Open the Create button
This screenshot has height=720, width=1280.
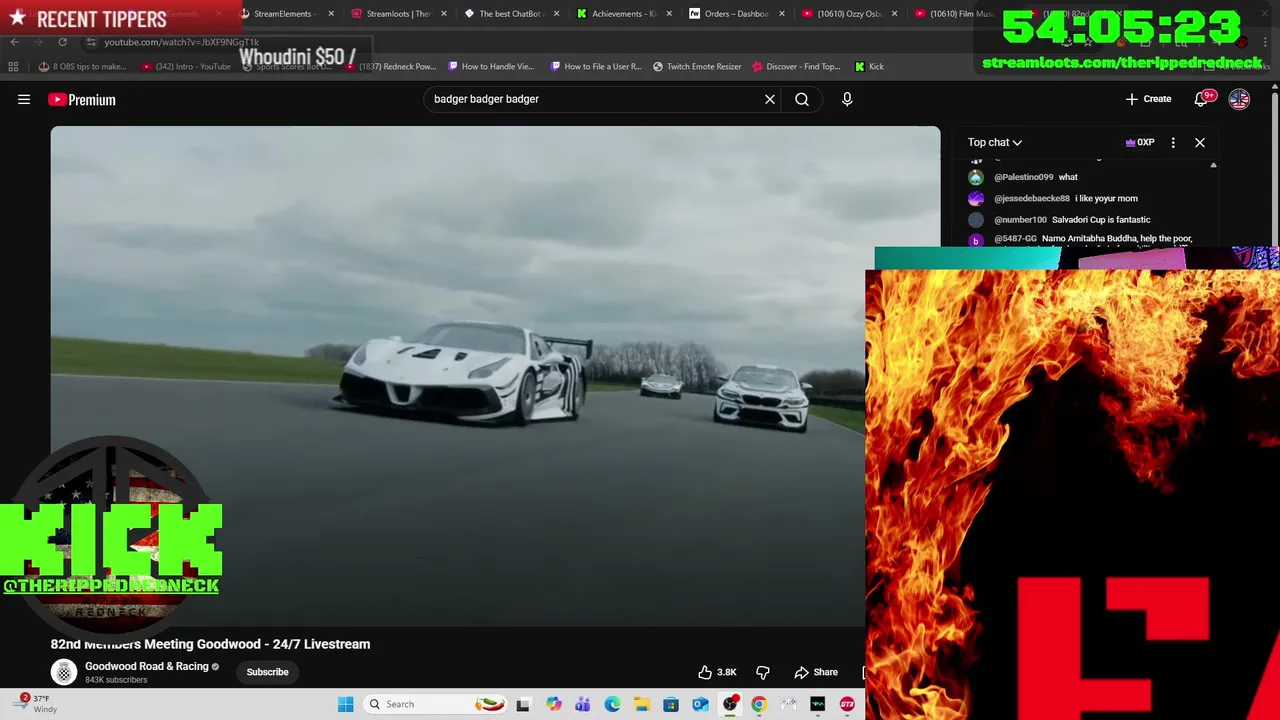coord(1148,99)
